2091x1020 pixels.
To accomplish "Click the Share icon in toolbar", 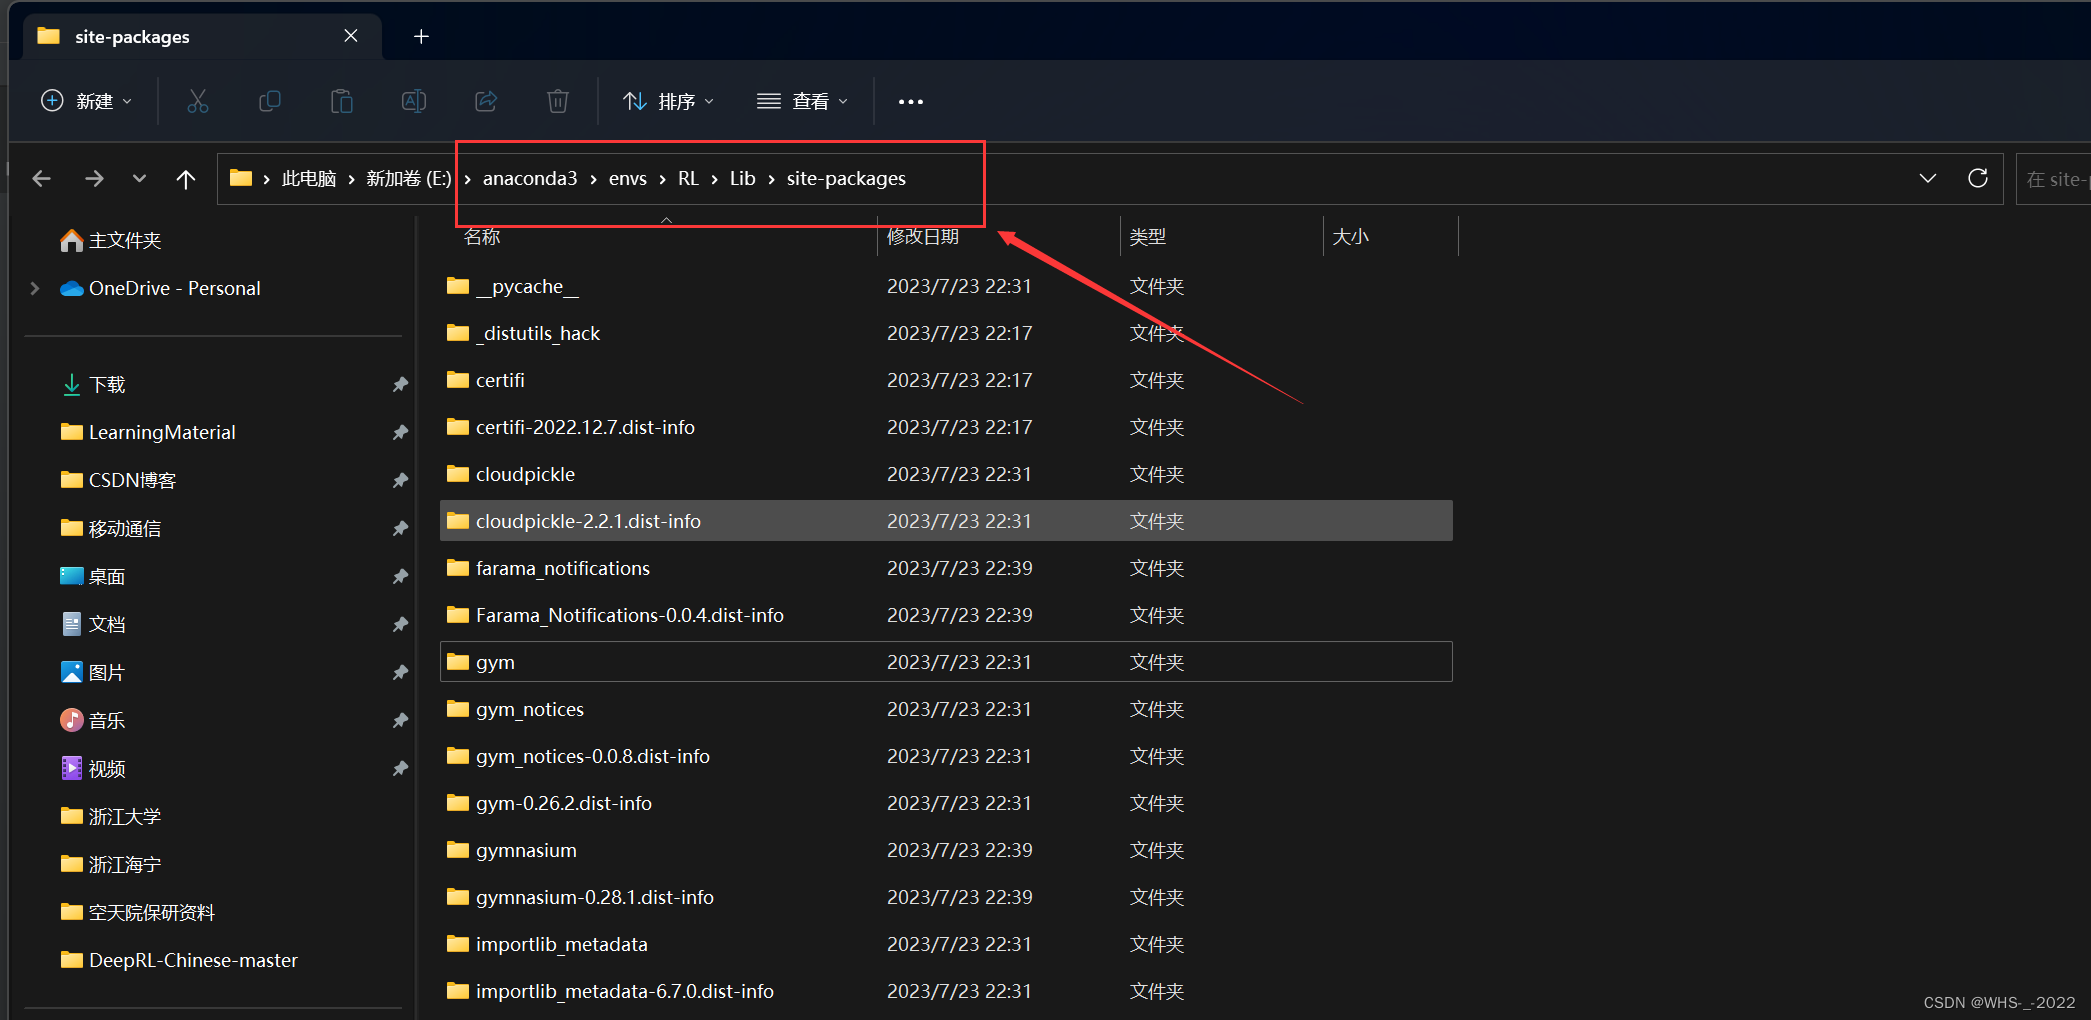I will [486, 101].
